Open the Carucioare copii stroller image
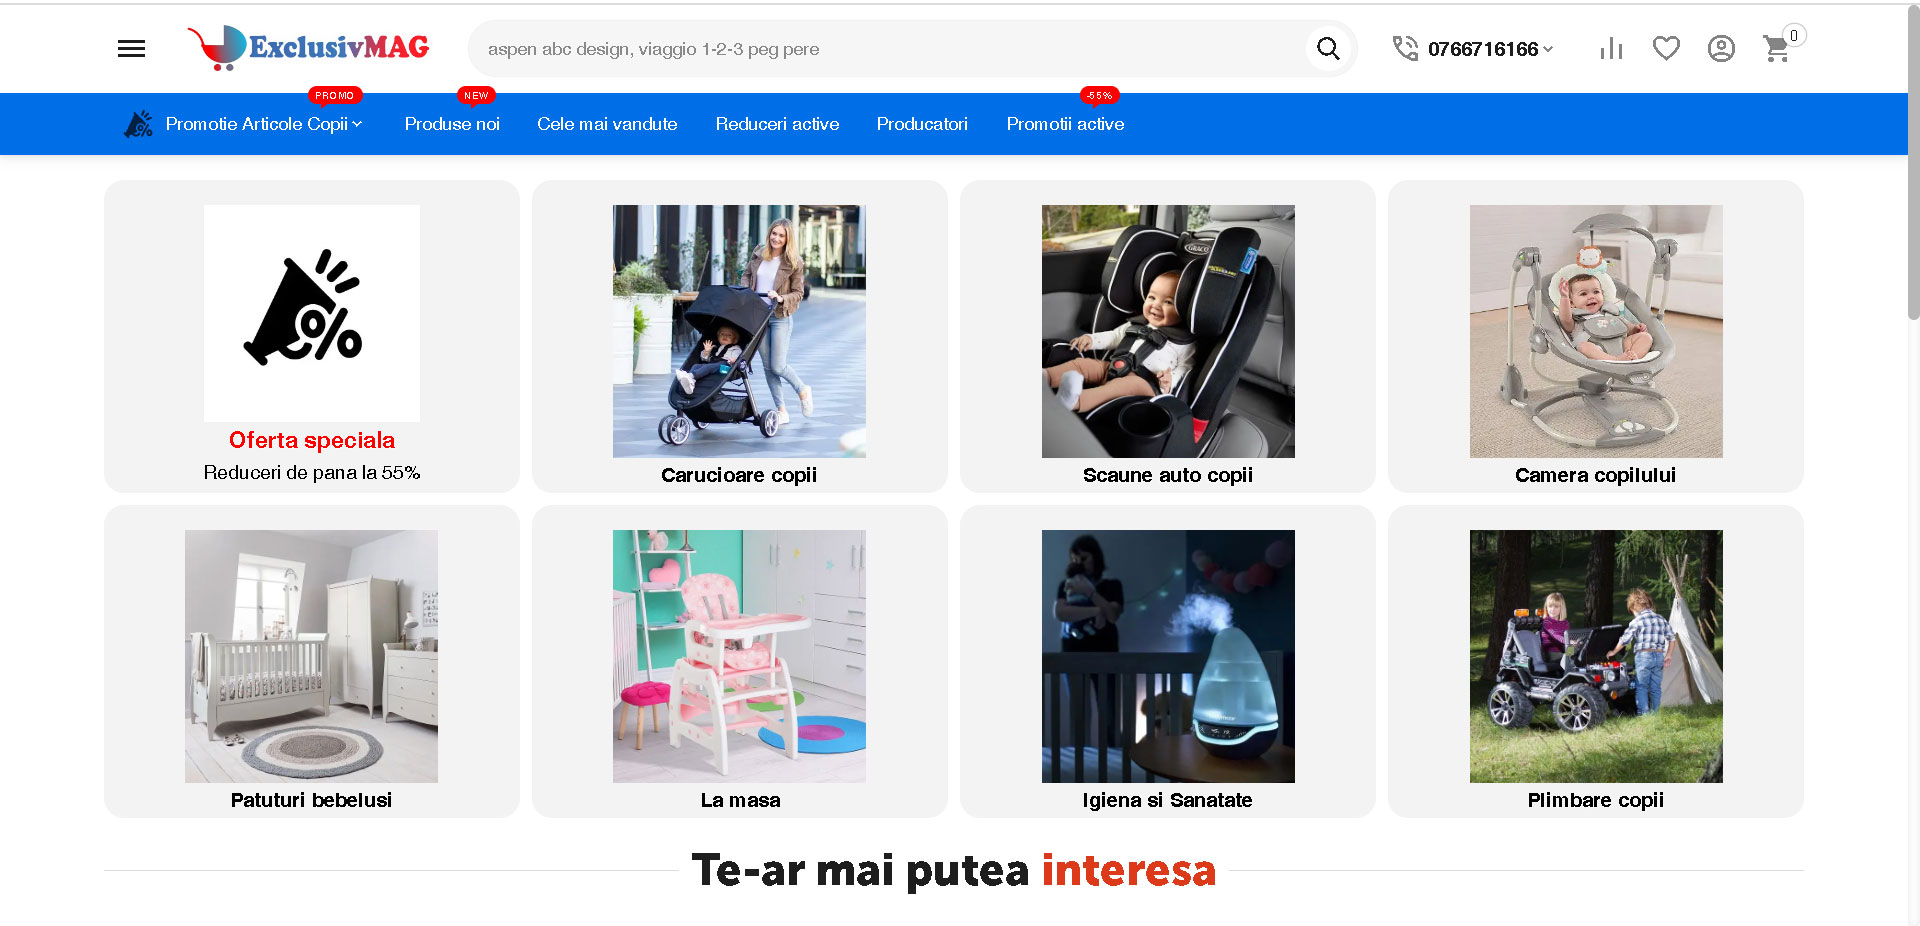The image size is (1920, 926). [739, 331]
